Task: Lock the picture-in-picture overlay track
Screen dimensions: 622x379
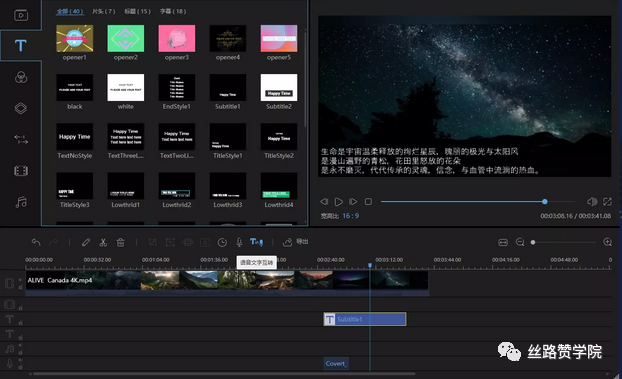Action: (x=20, y=308)
